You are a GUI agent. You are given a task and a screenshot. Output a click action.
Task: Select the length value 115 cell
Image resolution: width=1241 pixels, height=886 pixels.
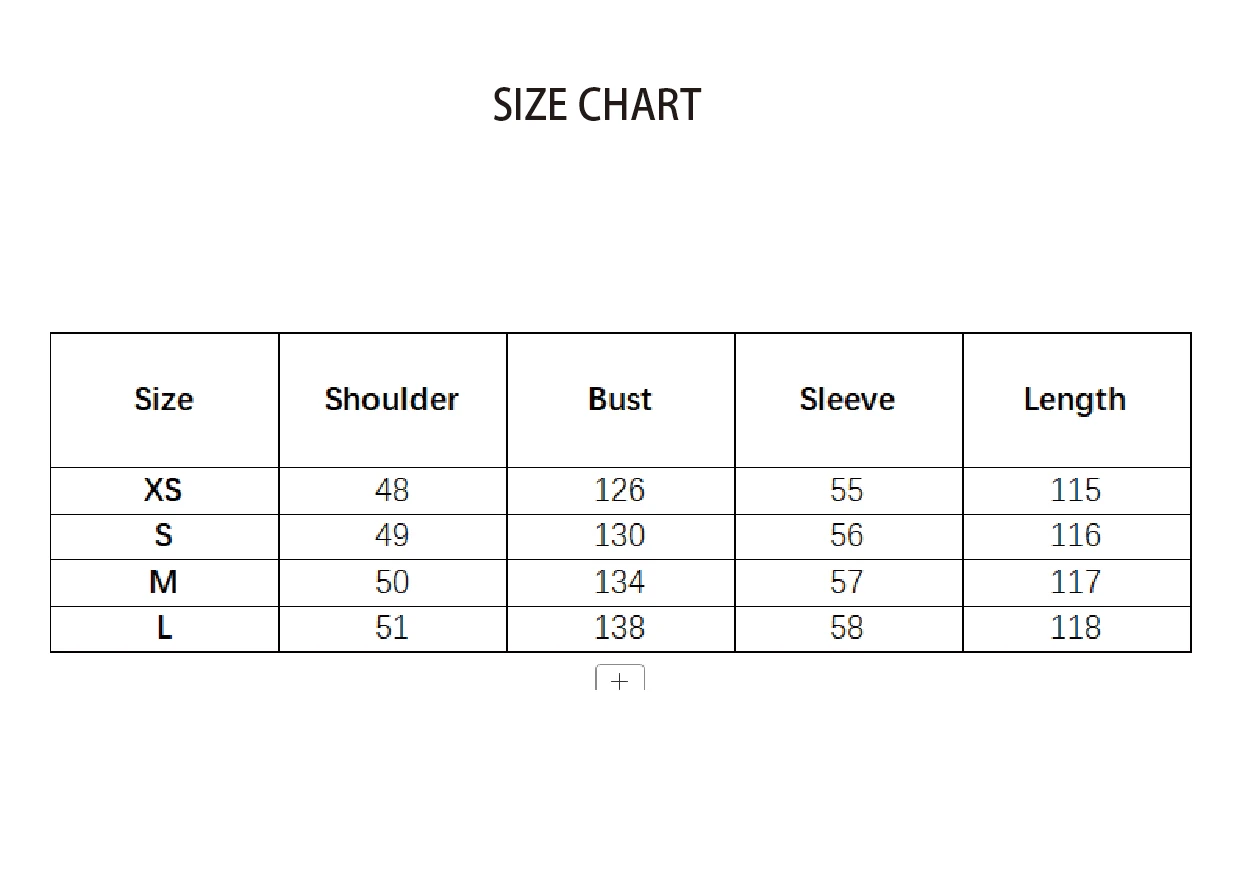[x=1076, y=490]
